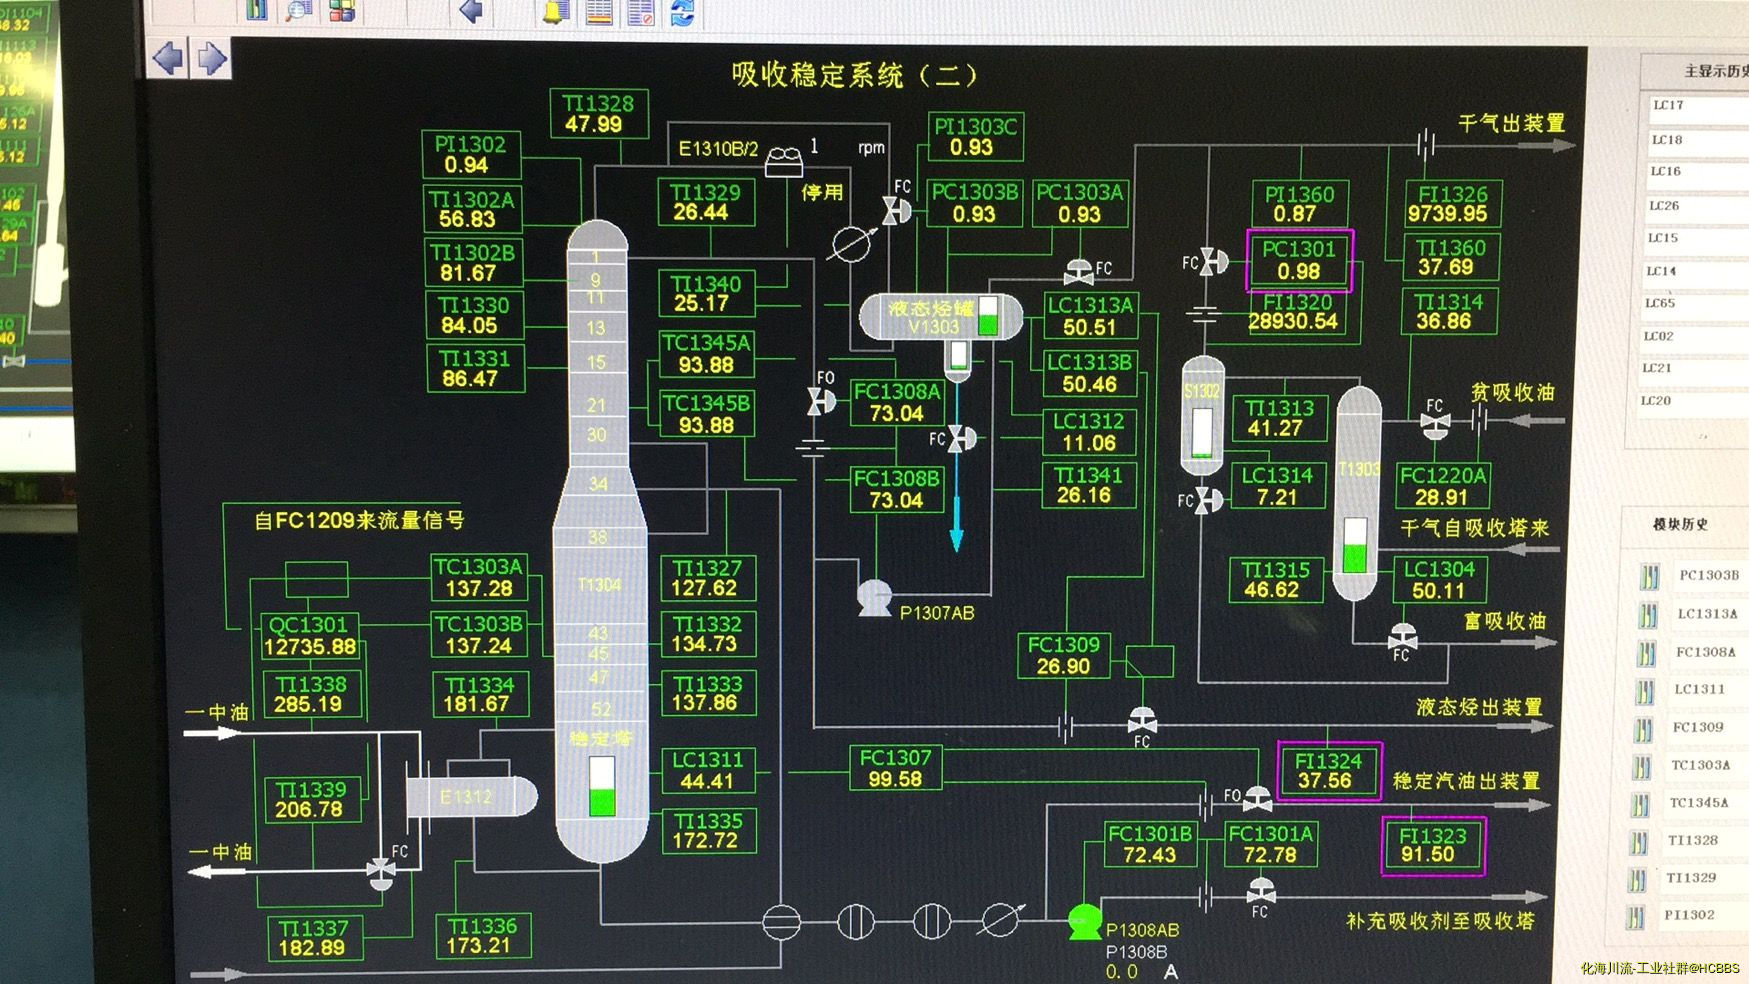
Task: Open the LC1311 level controller box
Action: (708, 770)
